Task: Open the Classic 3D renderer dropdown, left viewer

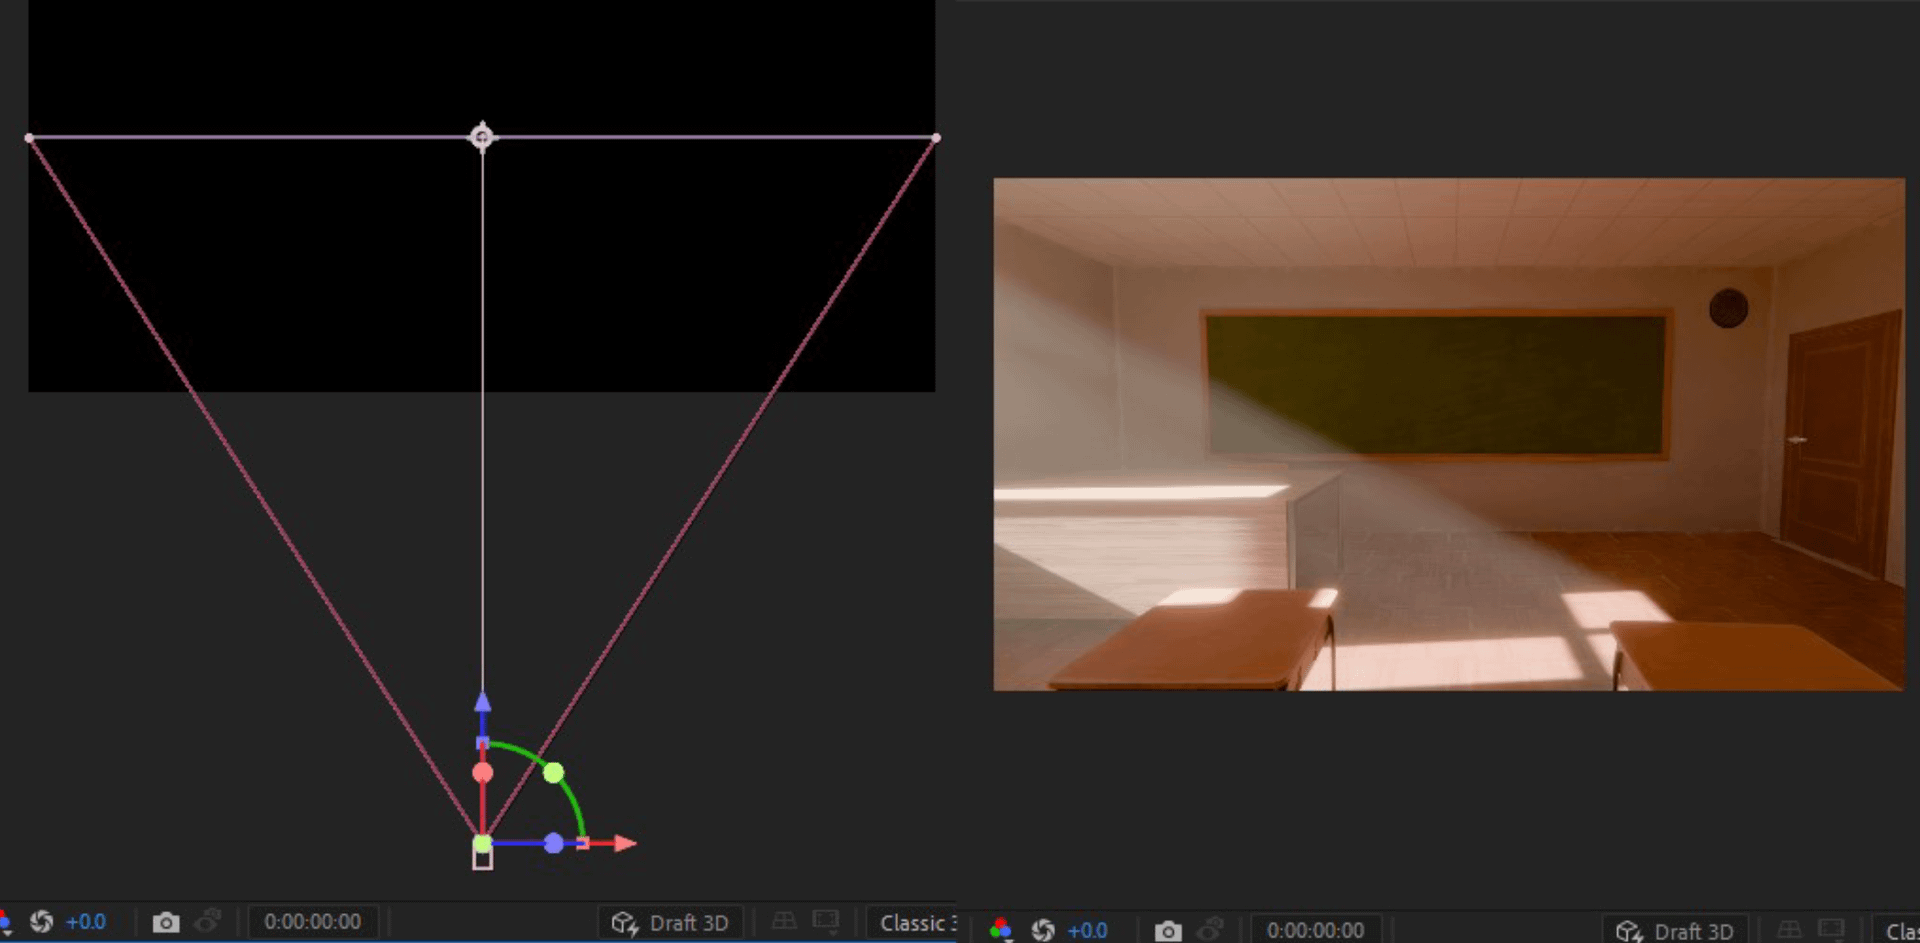Action: [x=914, y=923]
